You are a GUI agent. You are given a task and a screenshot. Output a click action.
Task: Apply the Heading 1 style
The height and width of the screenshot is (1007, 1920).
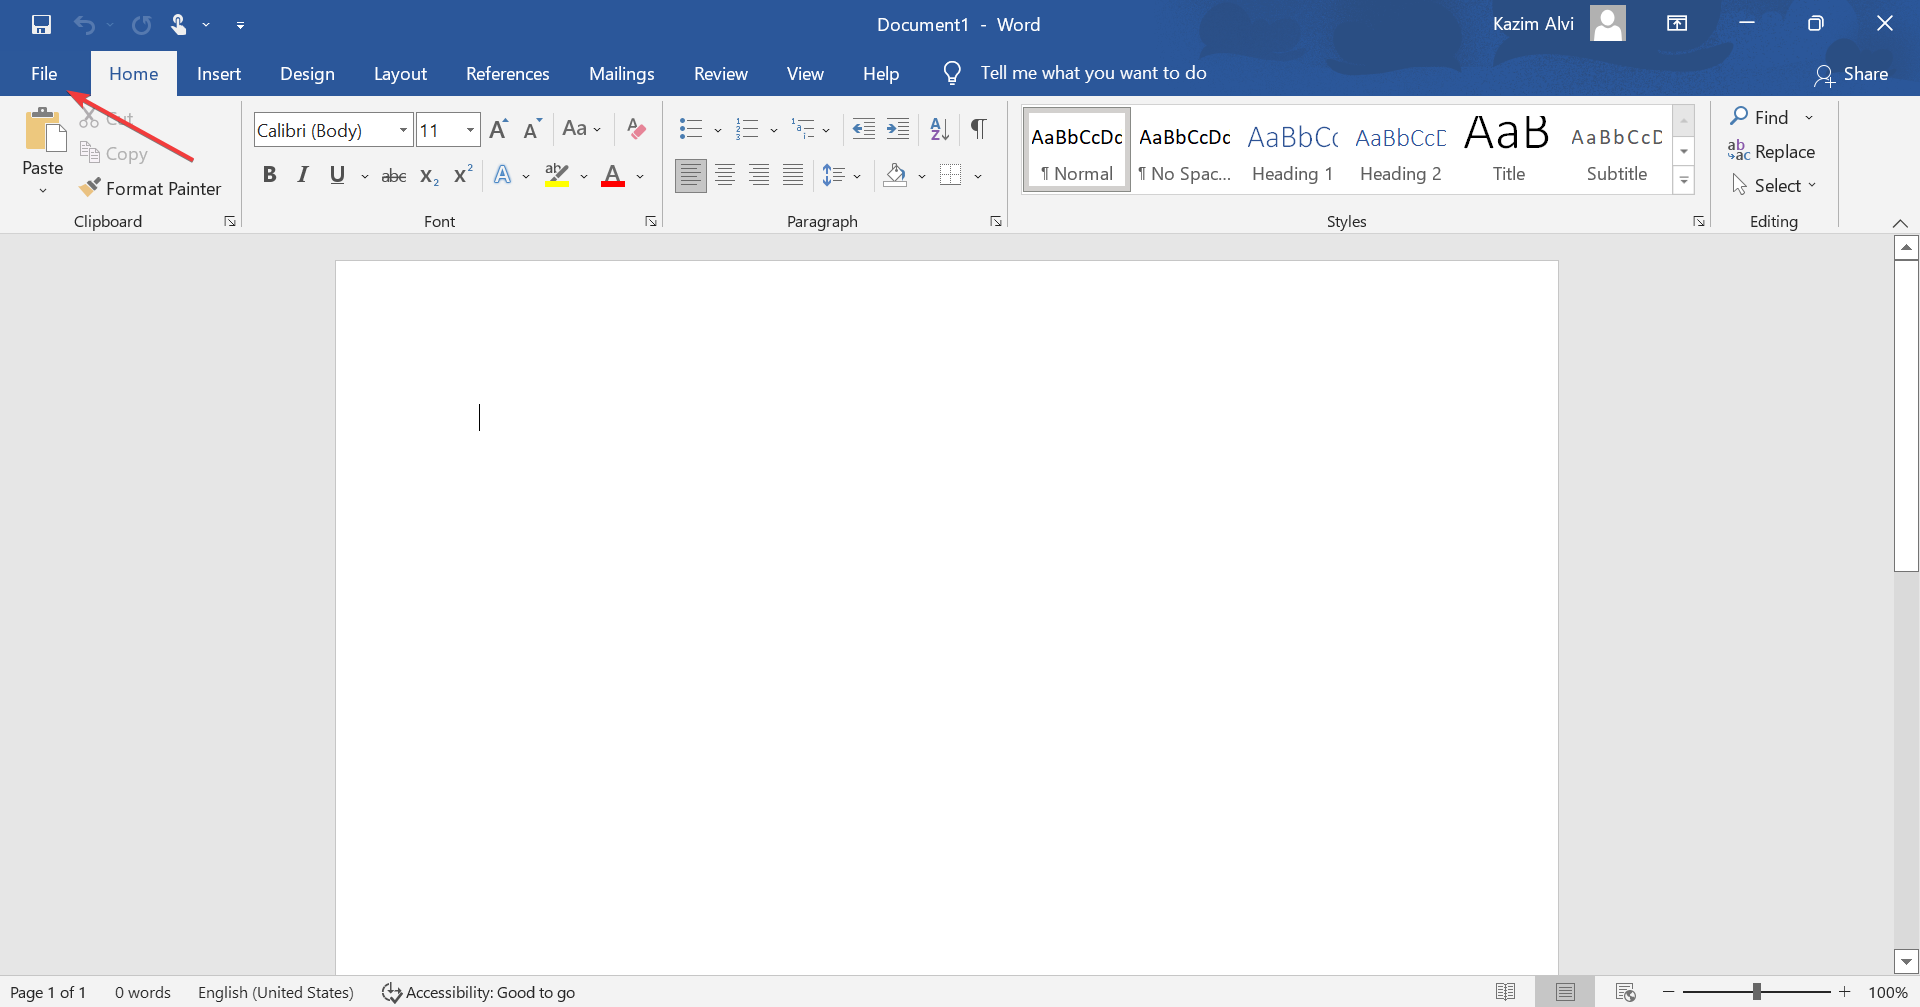(x=1292, y=149)
